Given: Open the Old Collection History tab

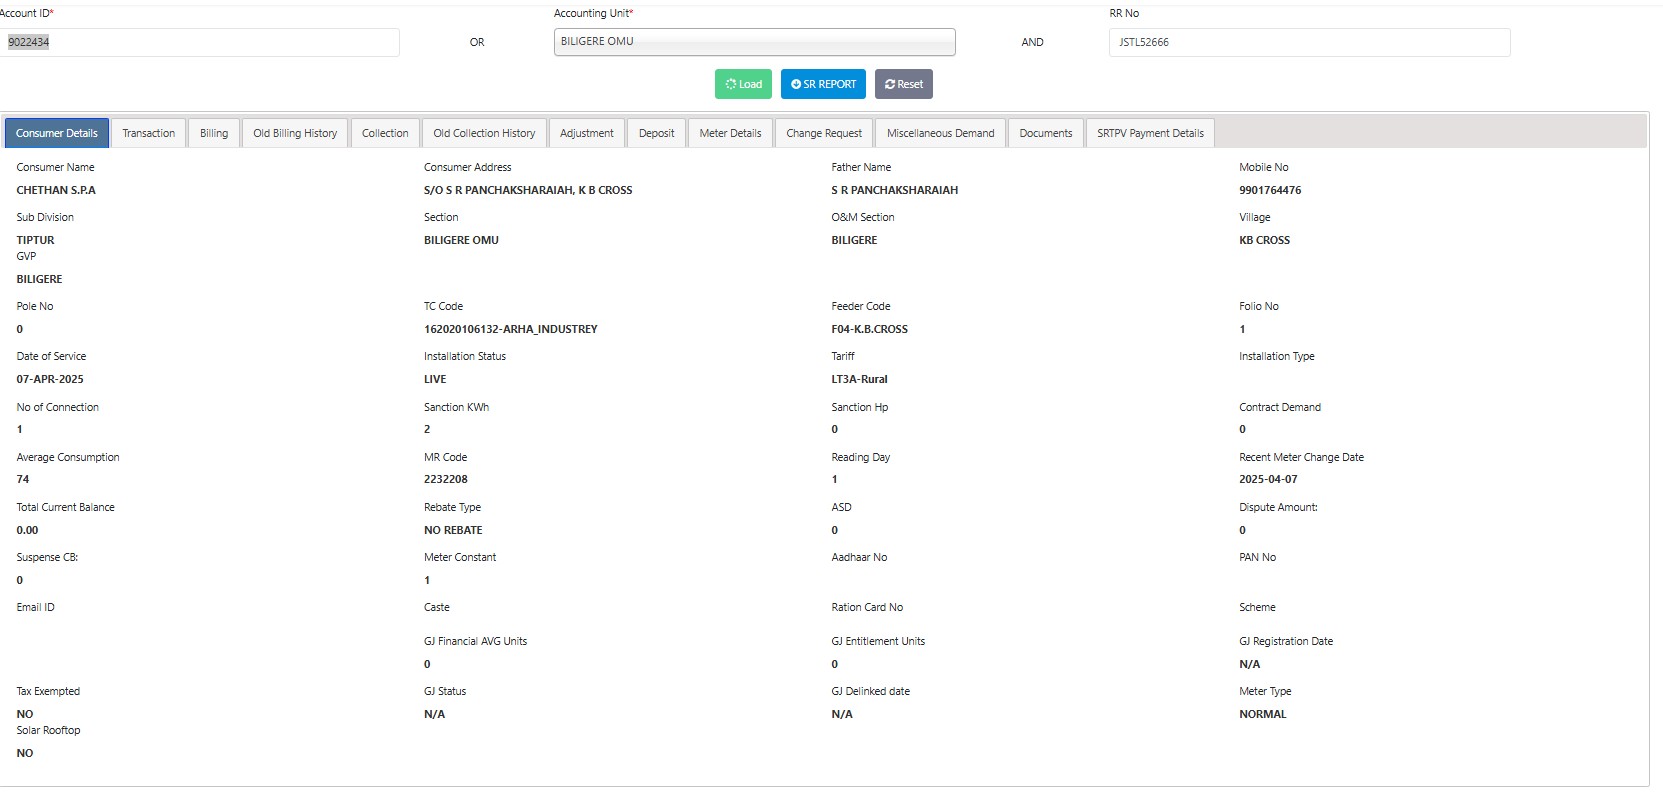Looking at the screenshot, I should tap(484, 133).
